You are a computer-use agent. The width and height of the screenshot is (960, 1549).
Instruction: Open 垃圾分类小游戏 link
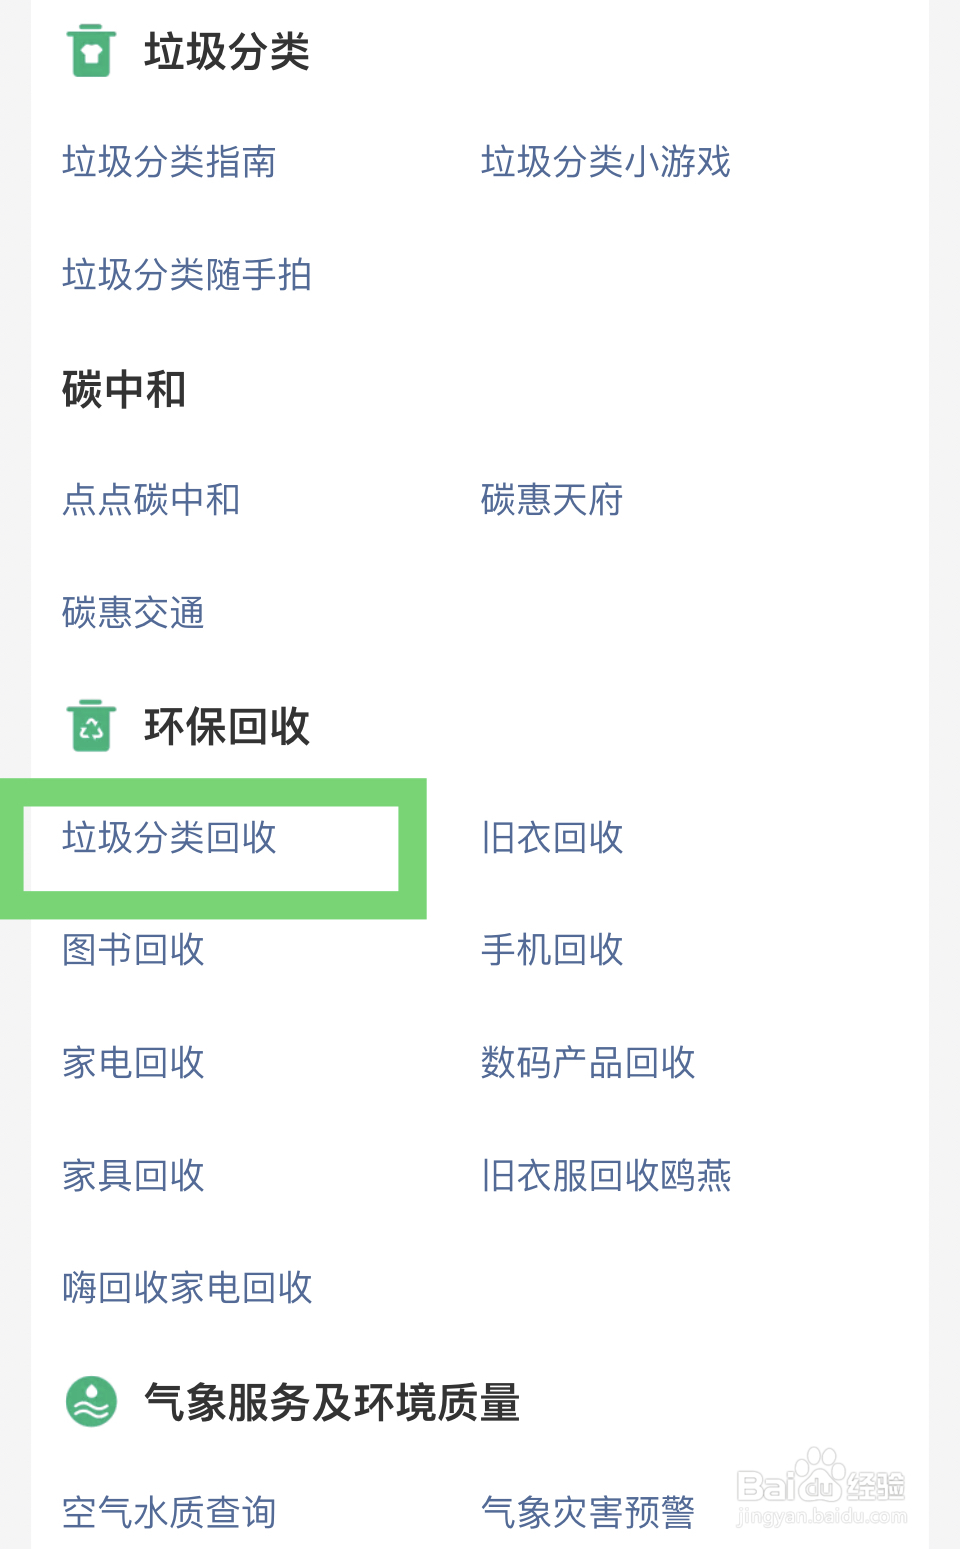[x=606, y=162]
